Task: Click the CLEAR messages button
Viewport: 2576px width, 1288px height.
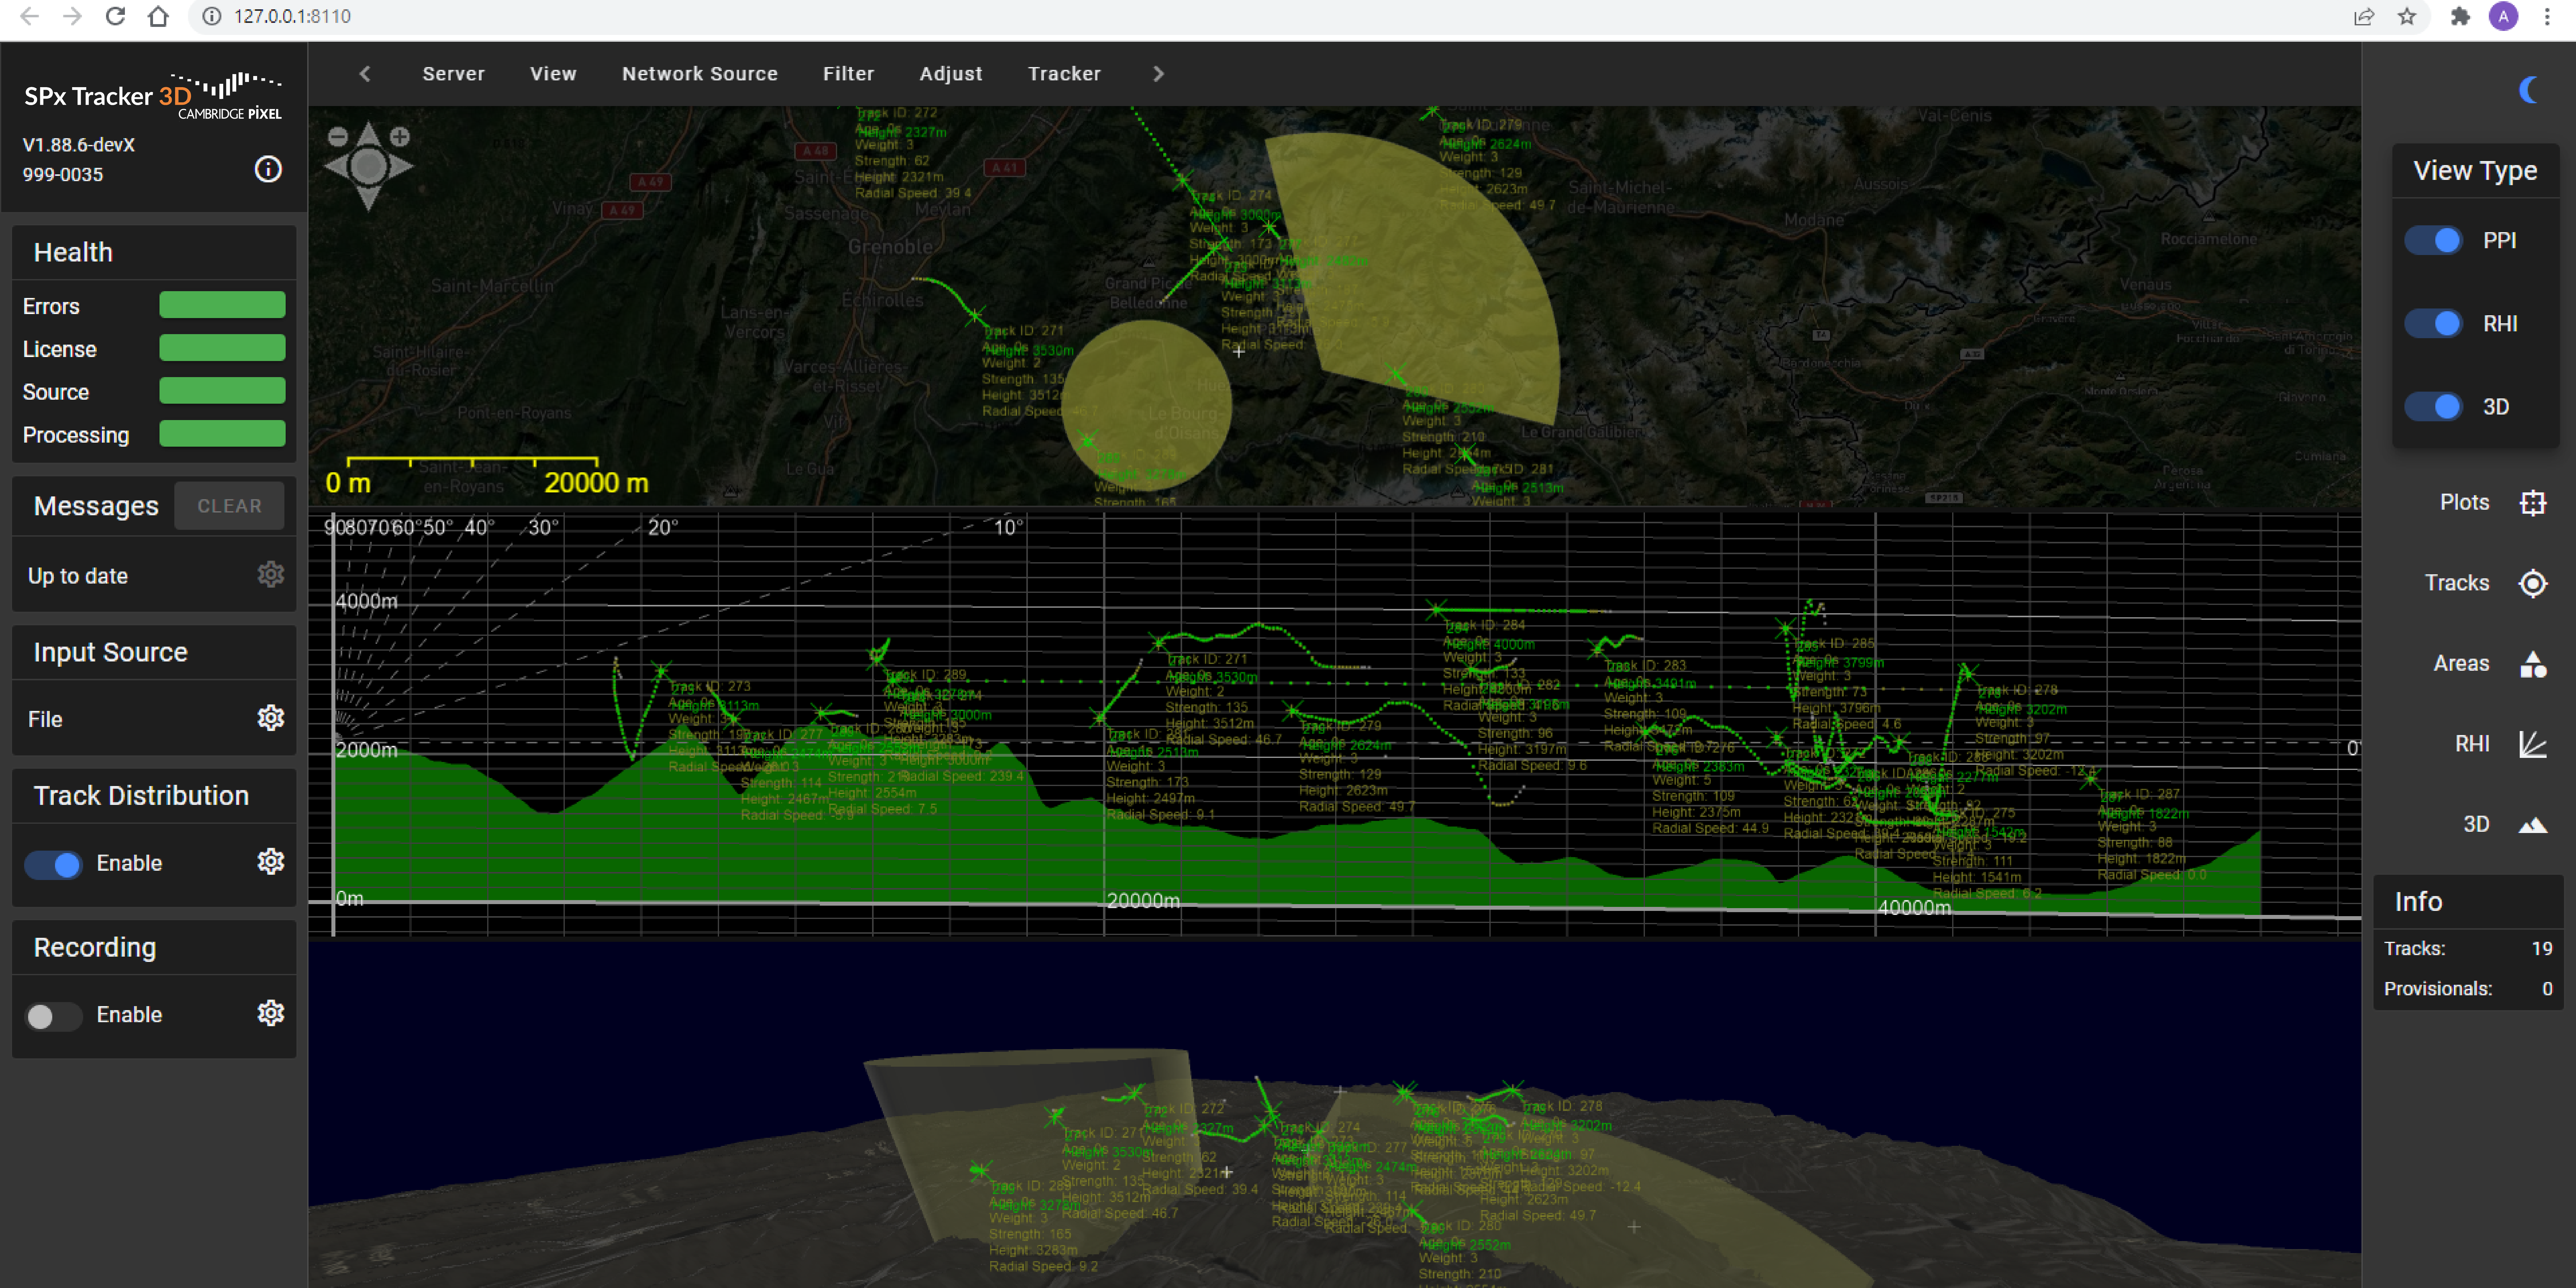Action: click(x=228, y=506)
